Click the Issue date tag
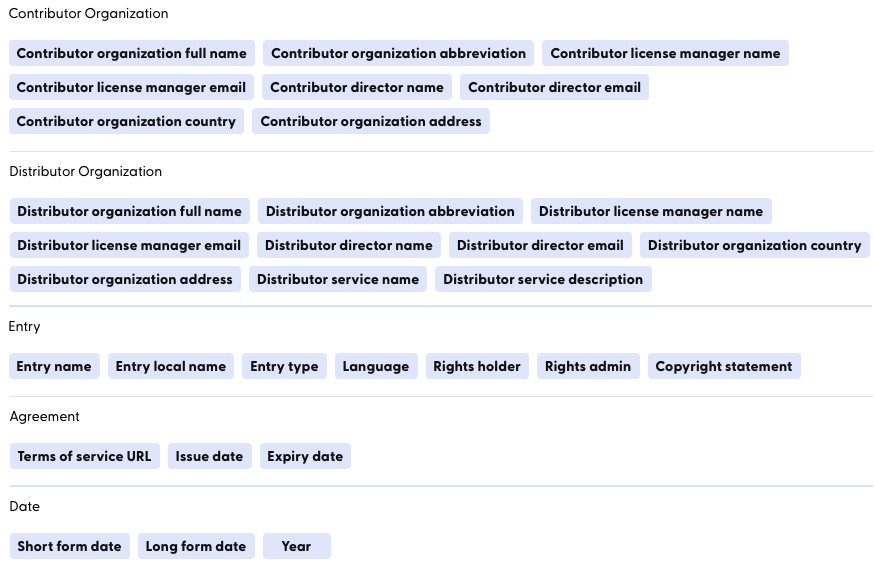 click(210, 456)
